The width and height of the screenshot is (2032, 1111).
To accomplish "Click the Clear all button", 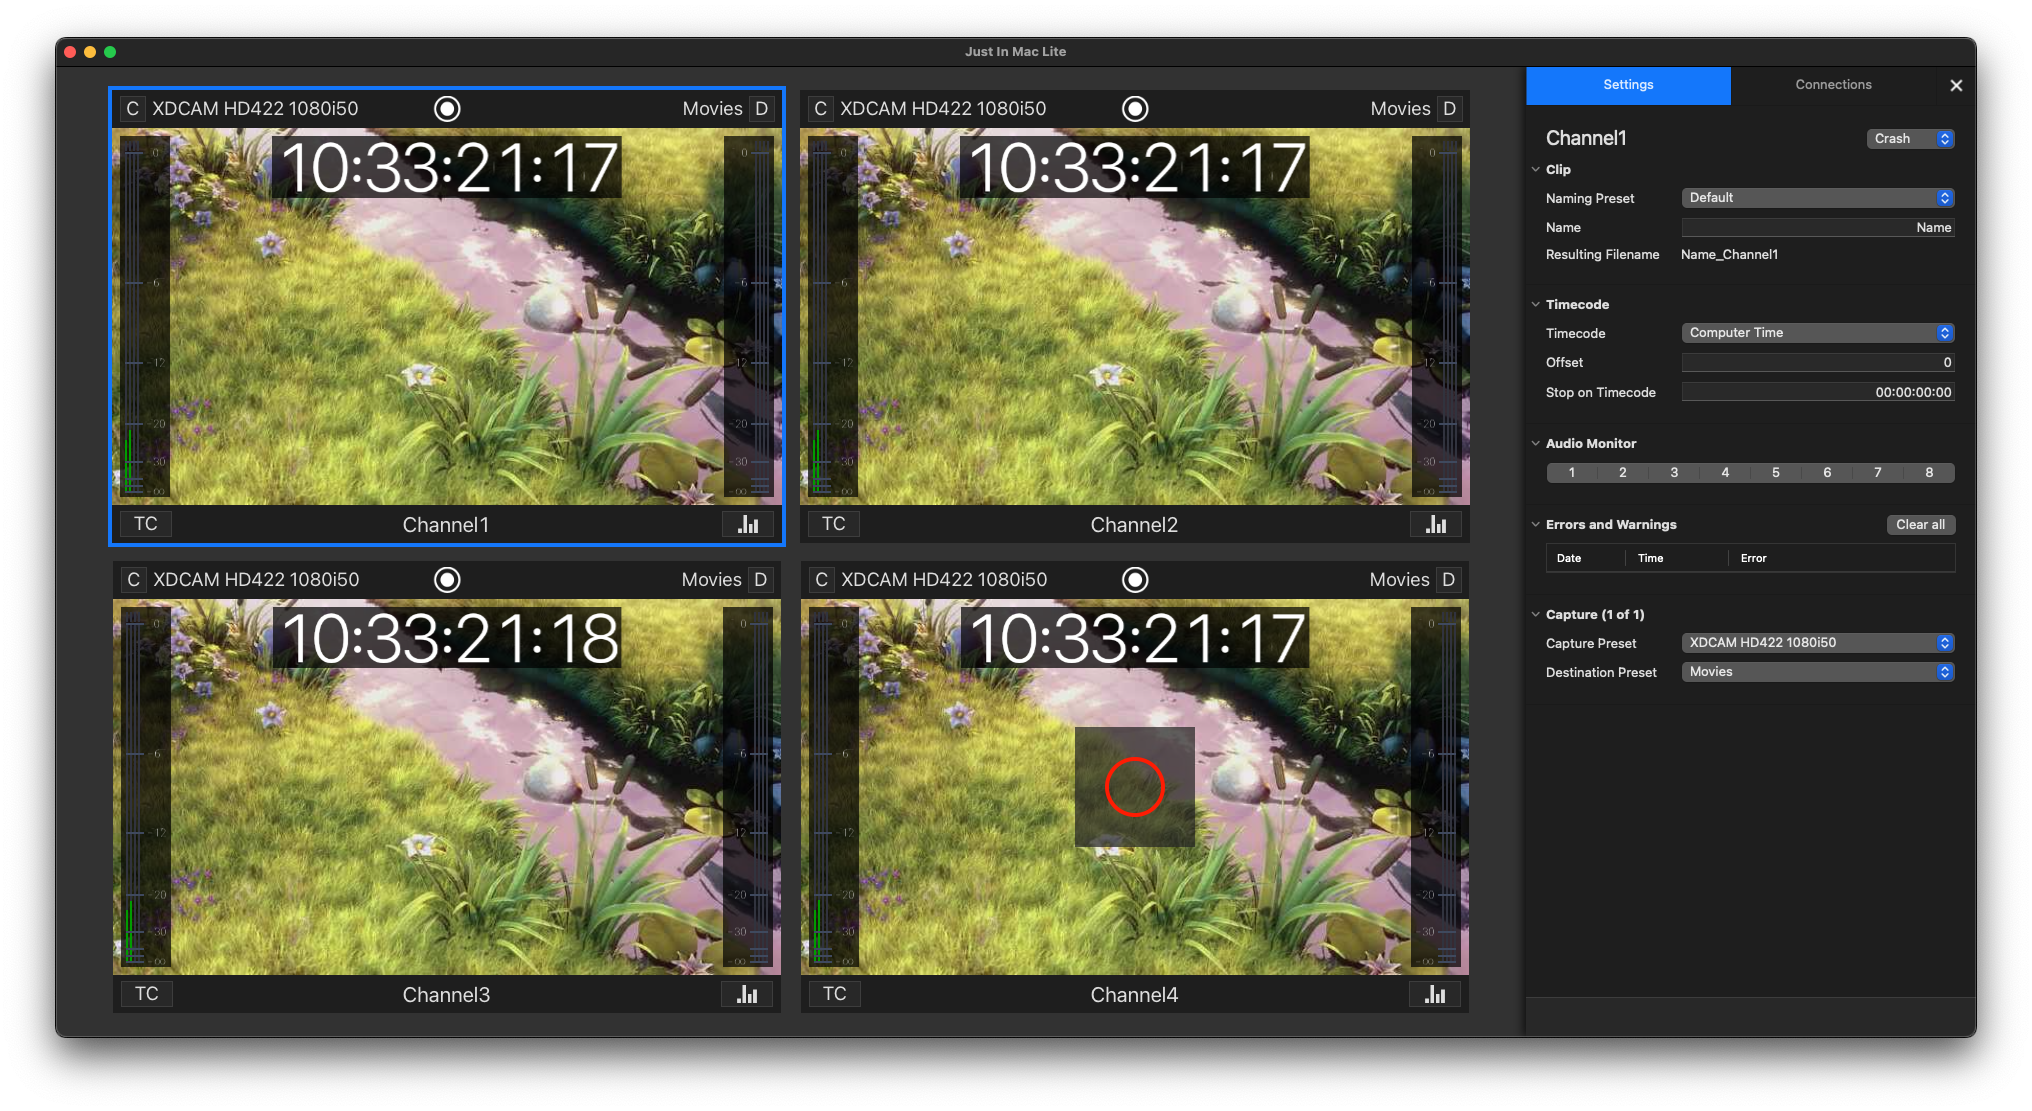I will (1920, 525).
